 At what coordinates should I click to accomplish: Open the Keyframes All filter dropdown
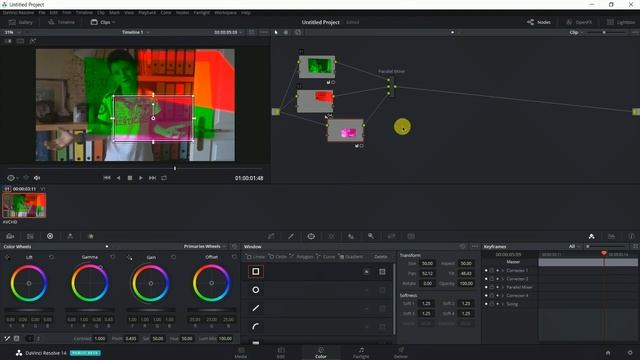tap(575, 247)
